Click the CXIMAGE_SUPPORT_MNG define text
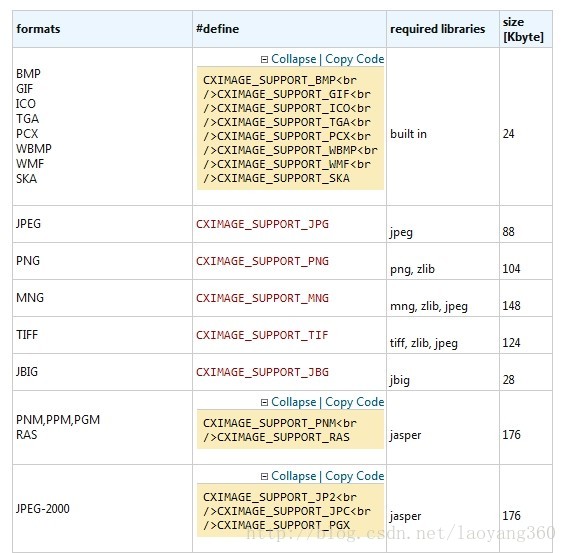The width and height of the screenshot is (567, 553). (x=262, y=298)
